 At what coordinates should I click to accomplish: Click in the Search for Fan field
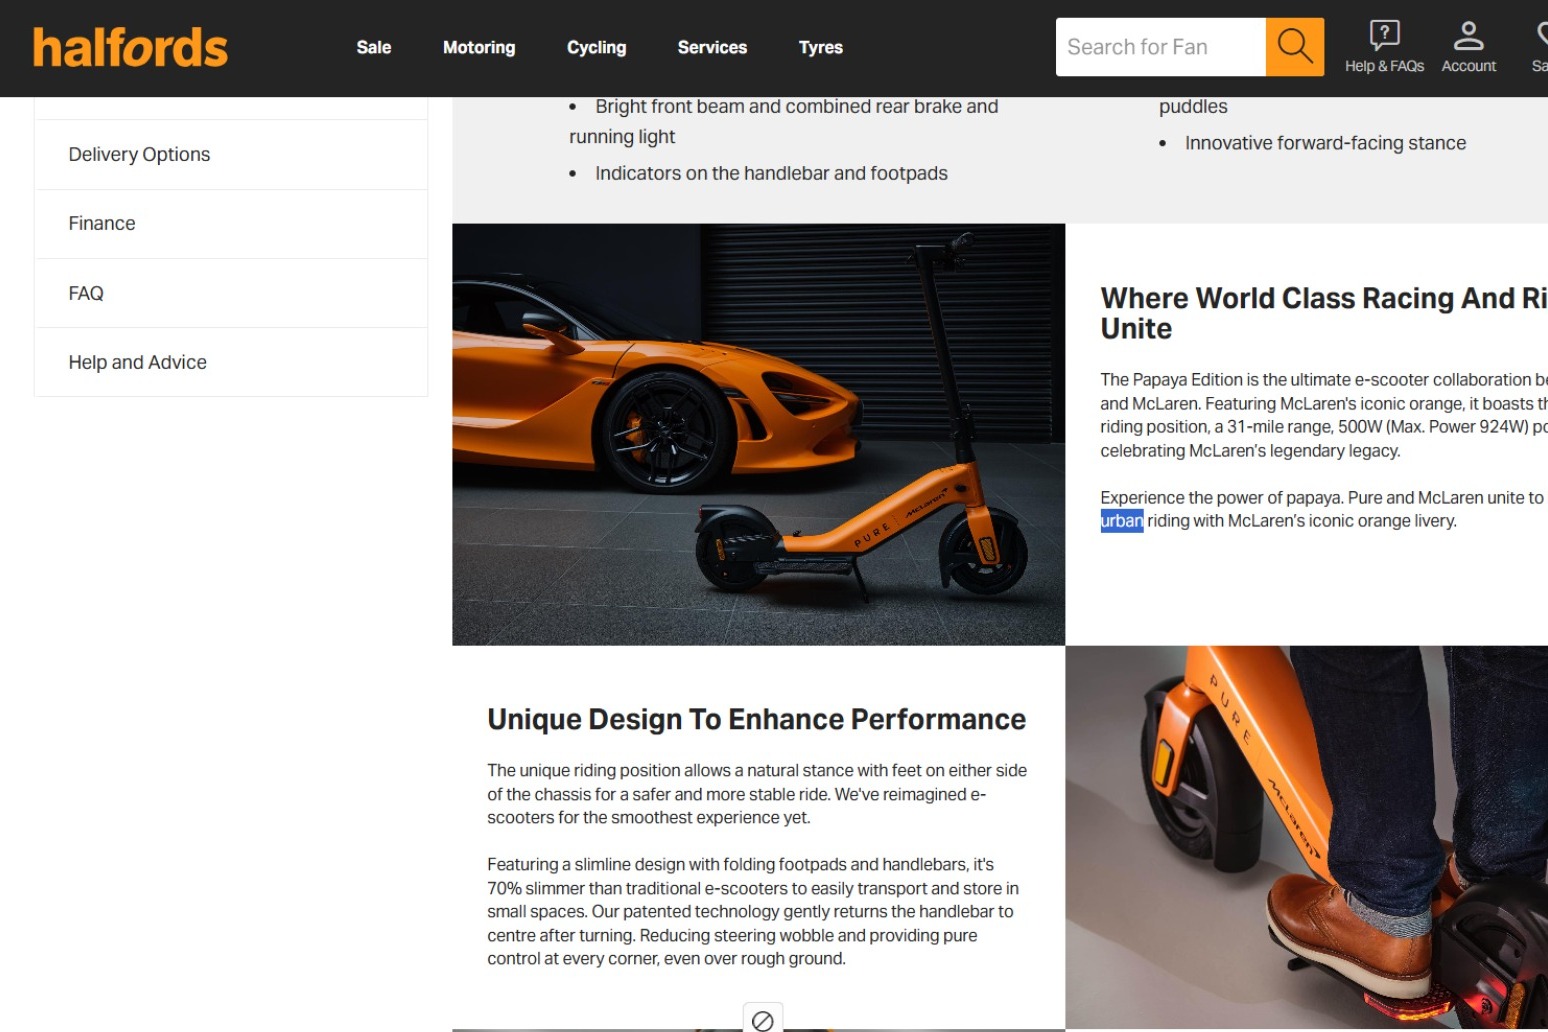1161,47
